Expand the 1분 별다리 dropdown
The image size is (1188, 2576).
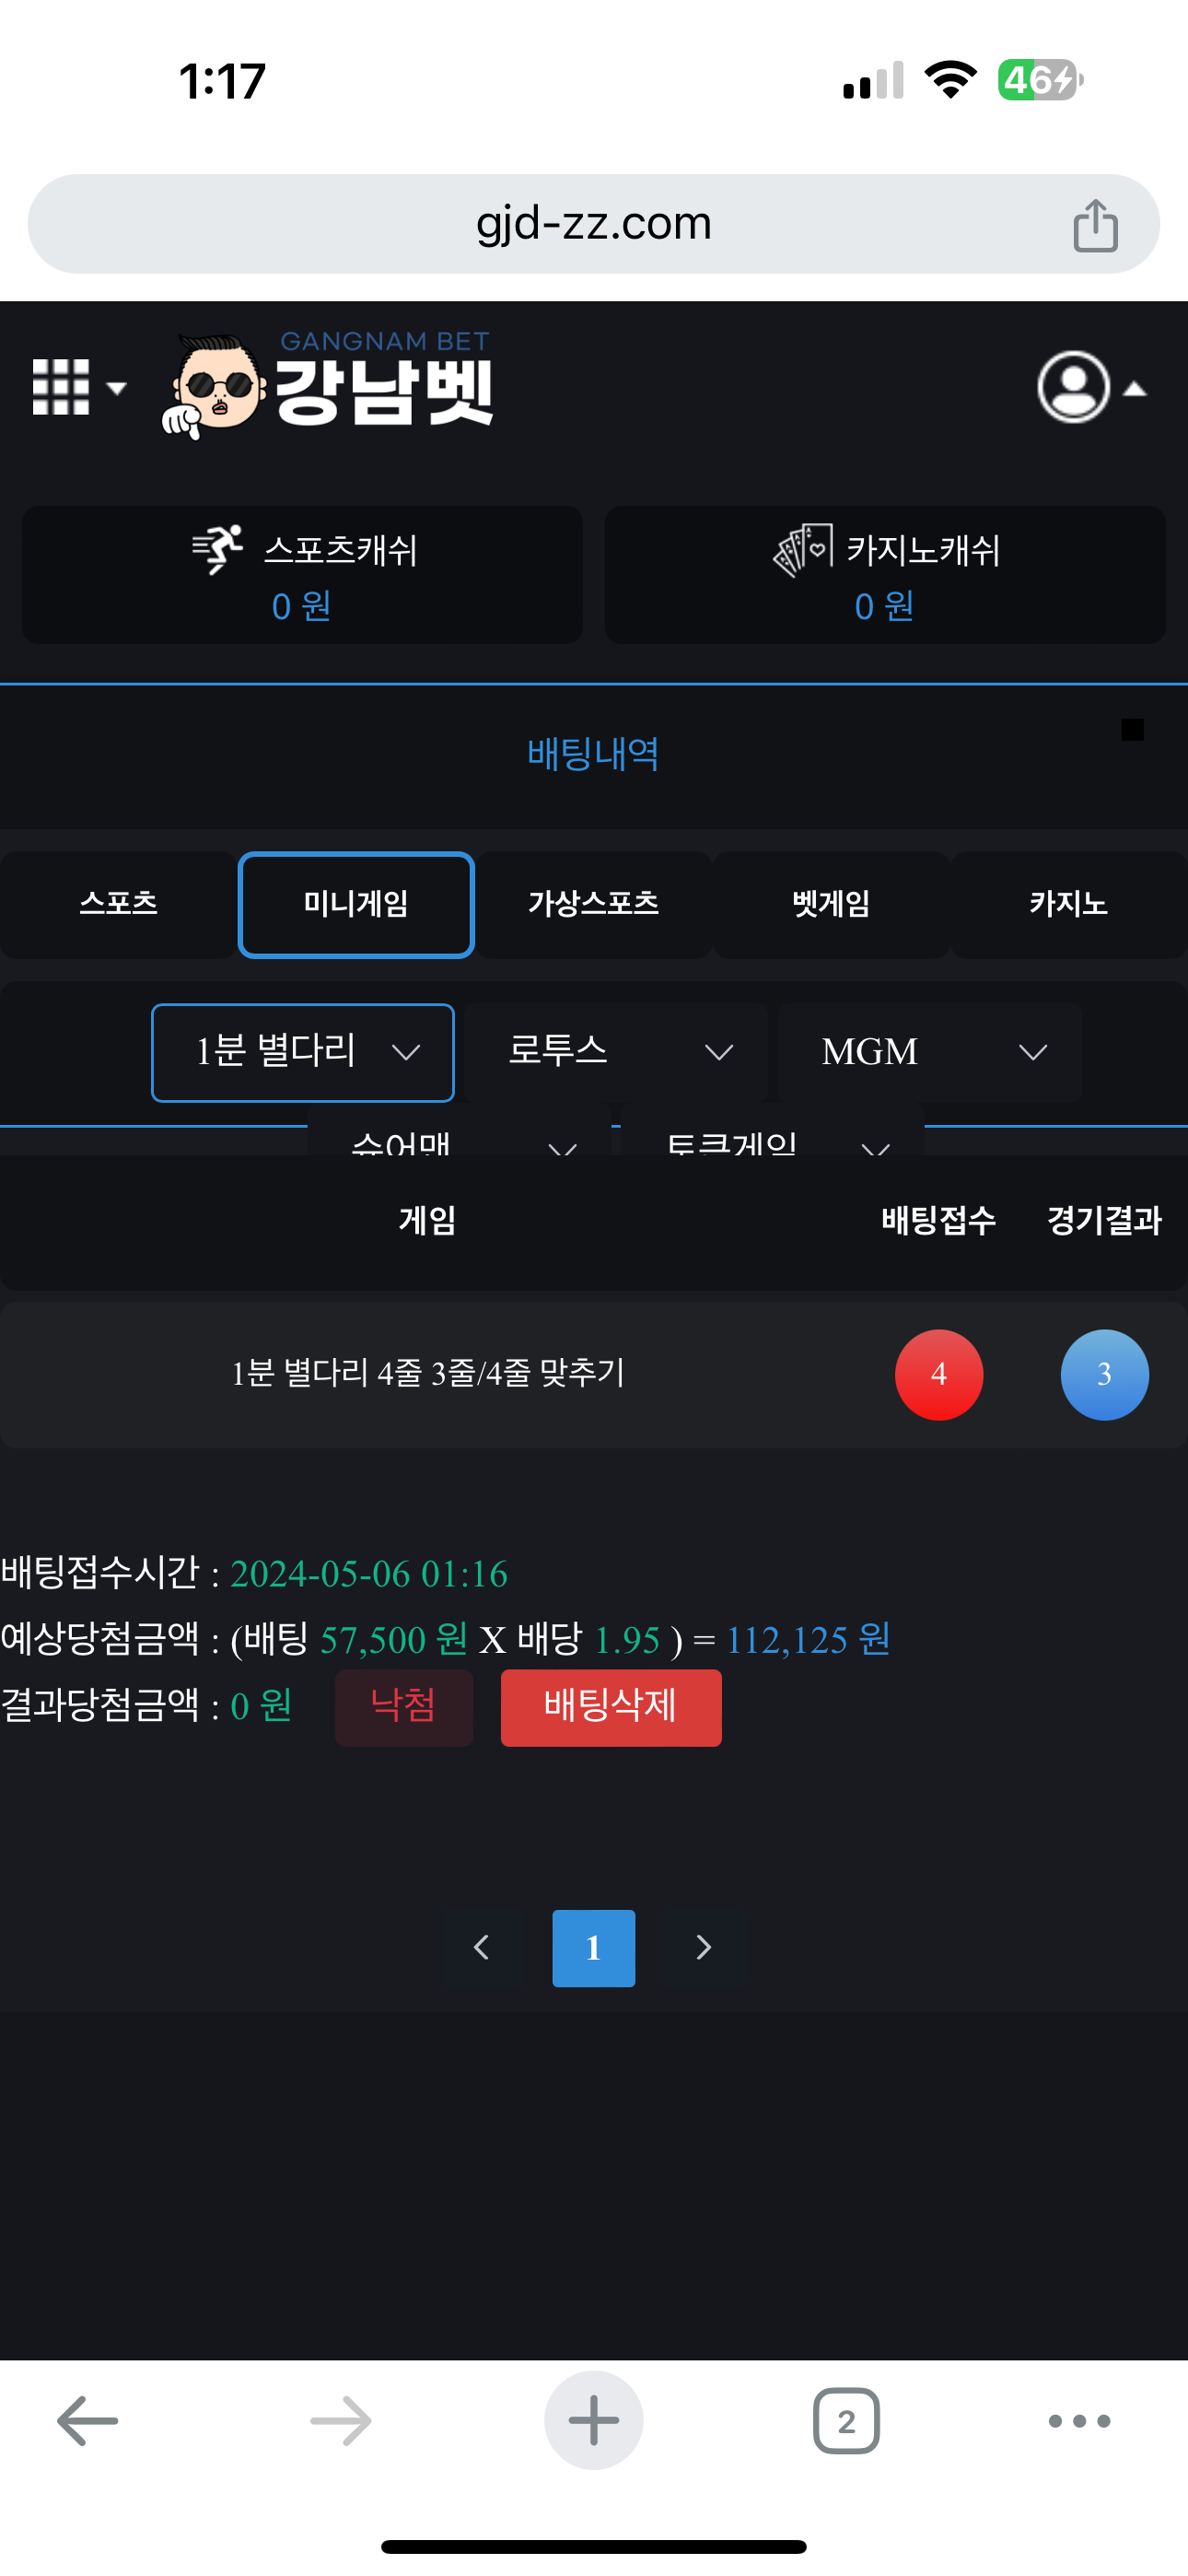point(303,1052)
